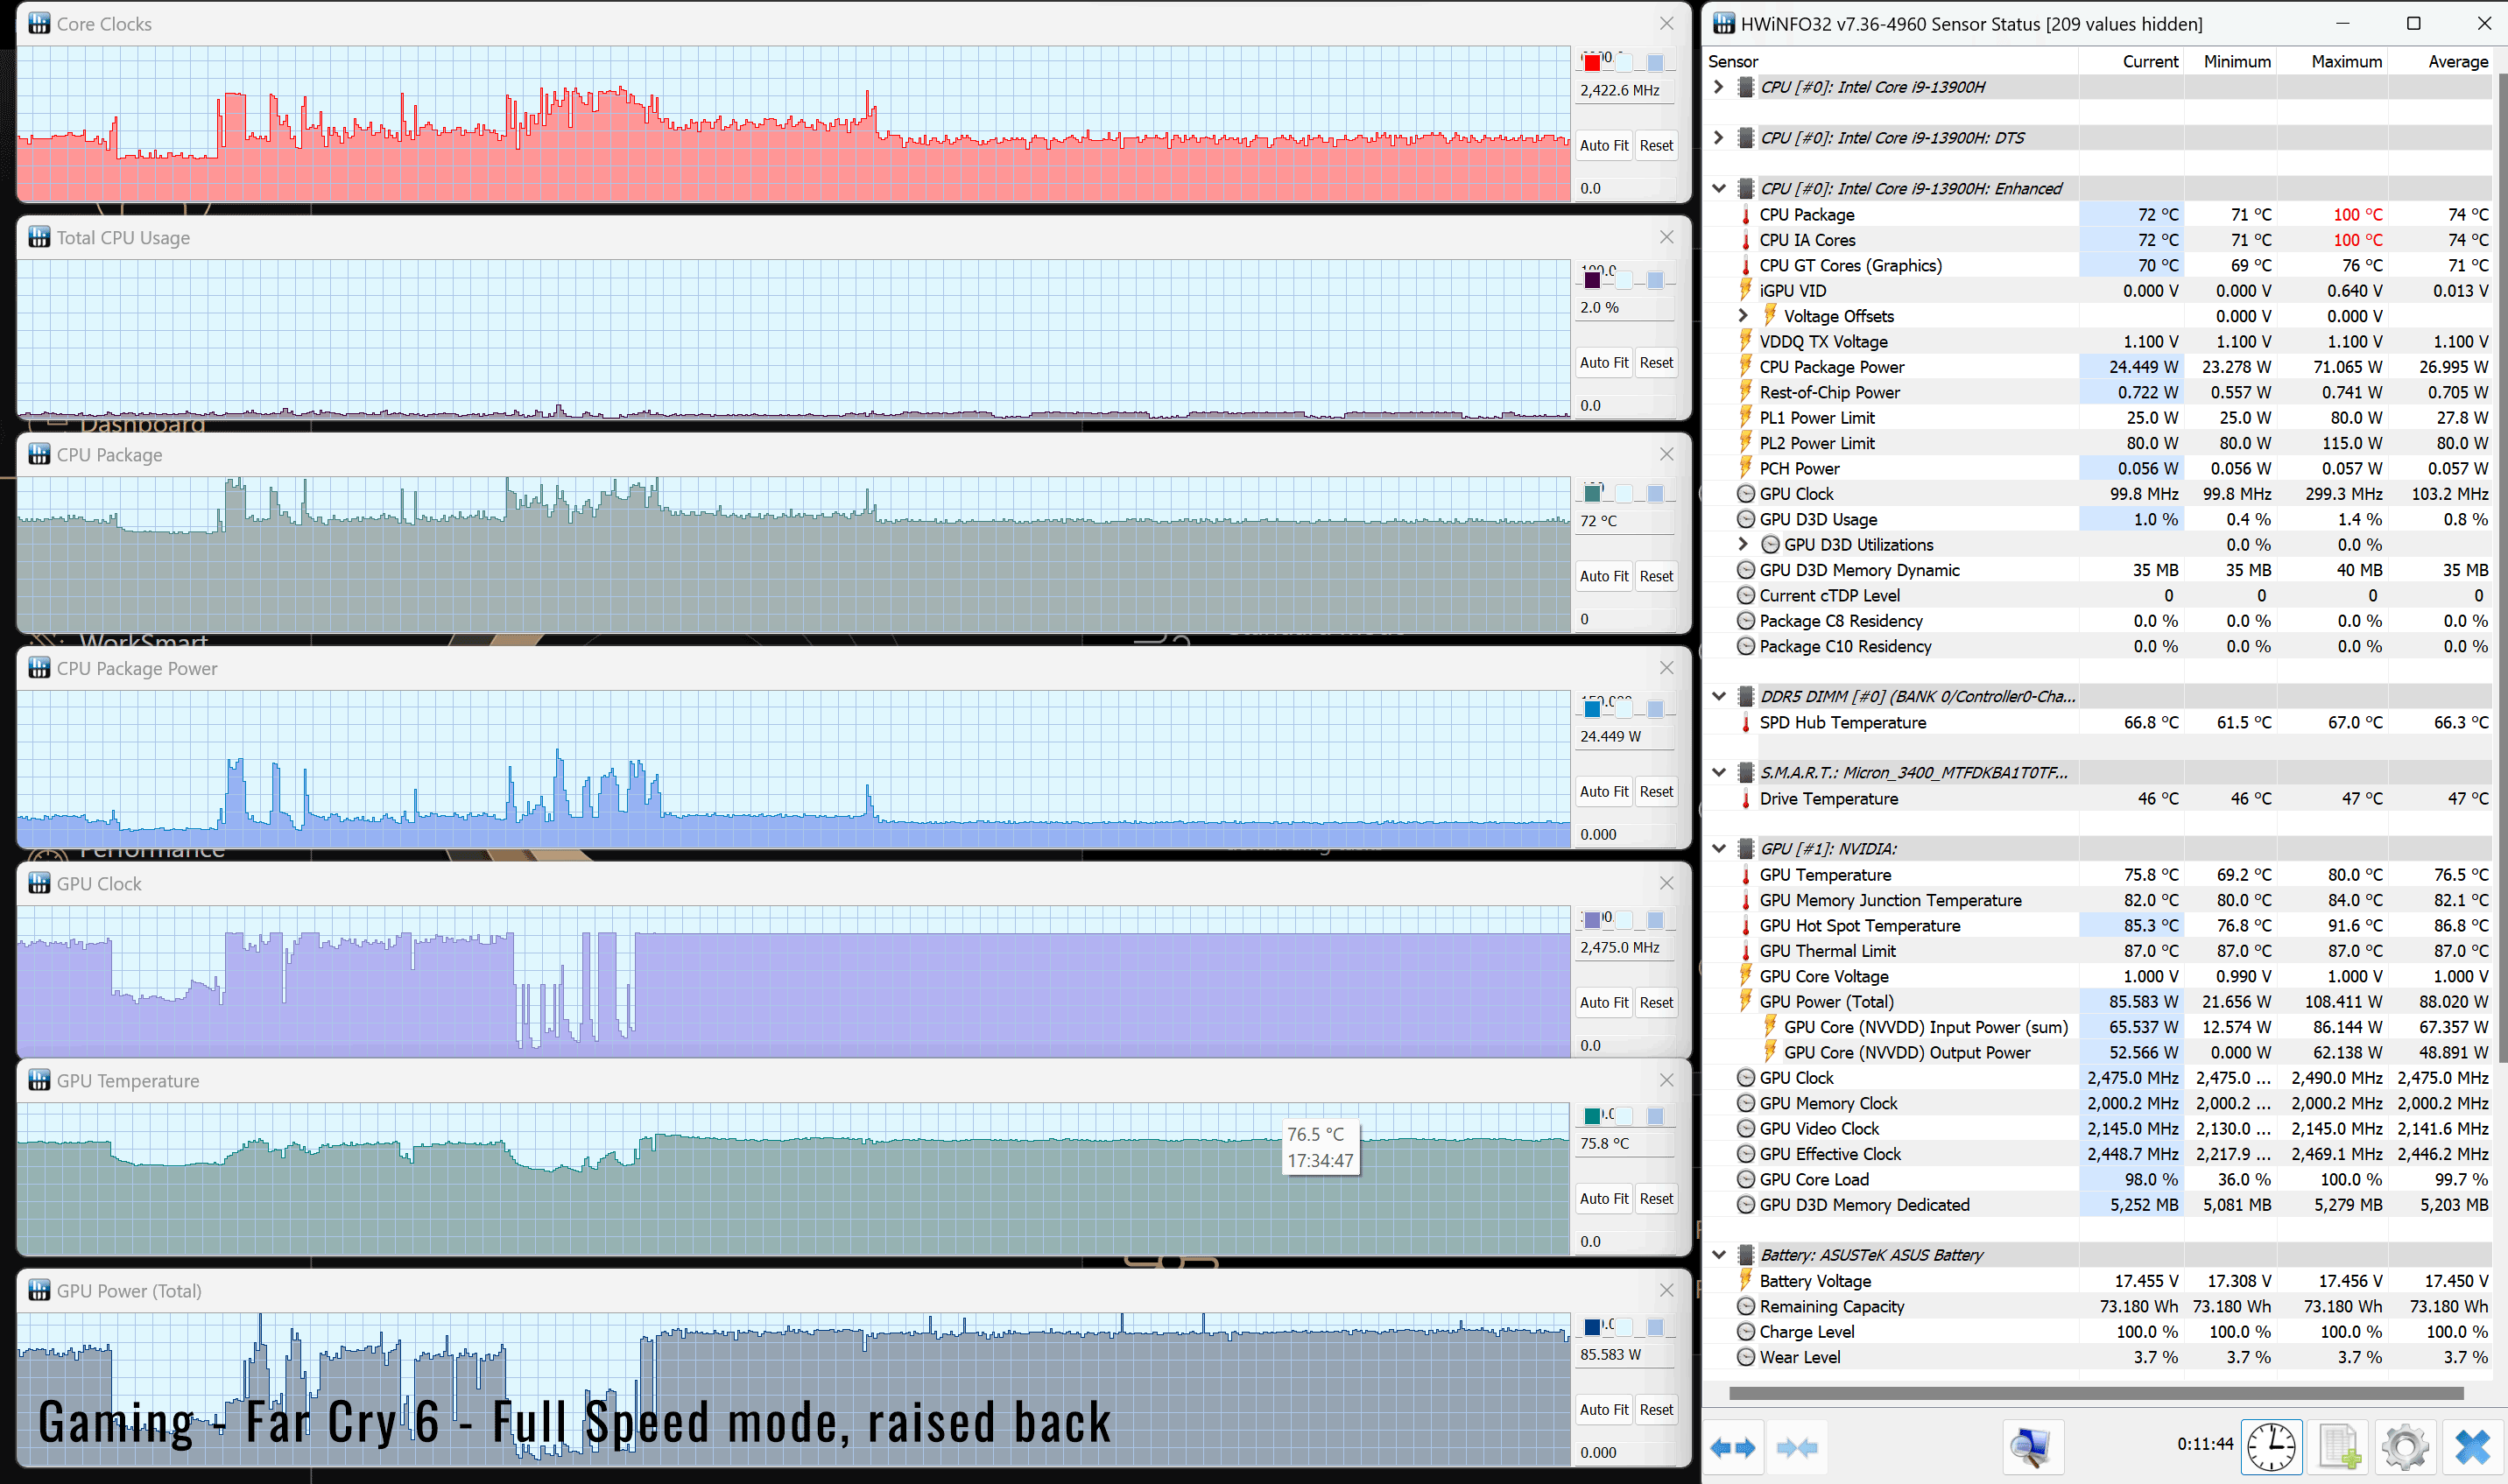Click the blue X icon to close sensors
This screenshot has width=2508, height=1484.
[2471, 1447]
